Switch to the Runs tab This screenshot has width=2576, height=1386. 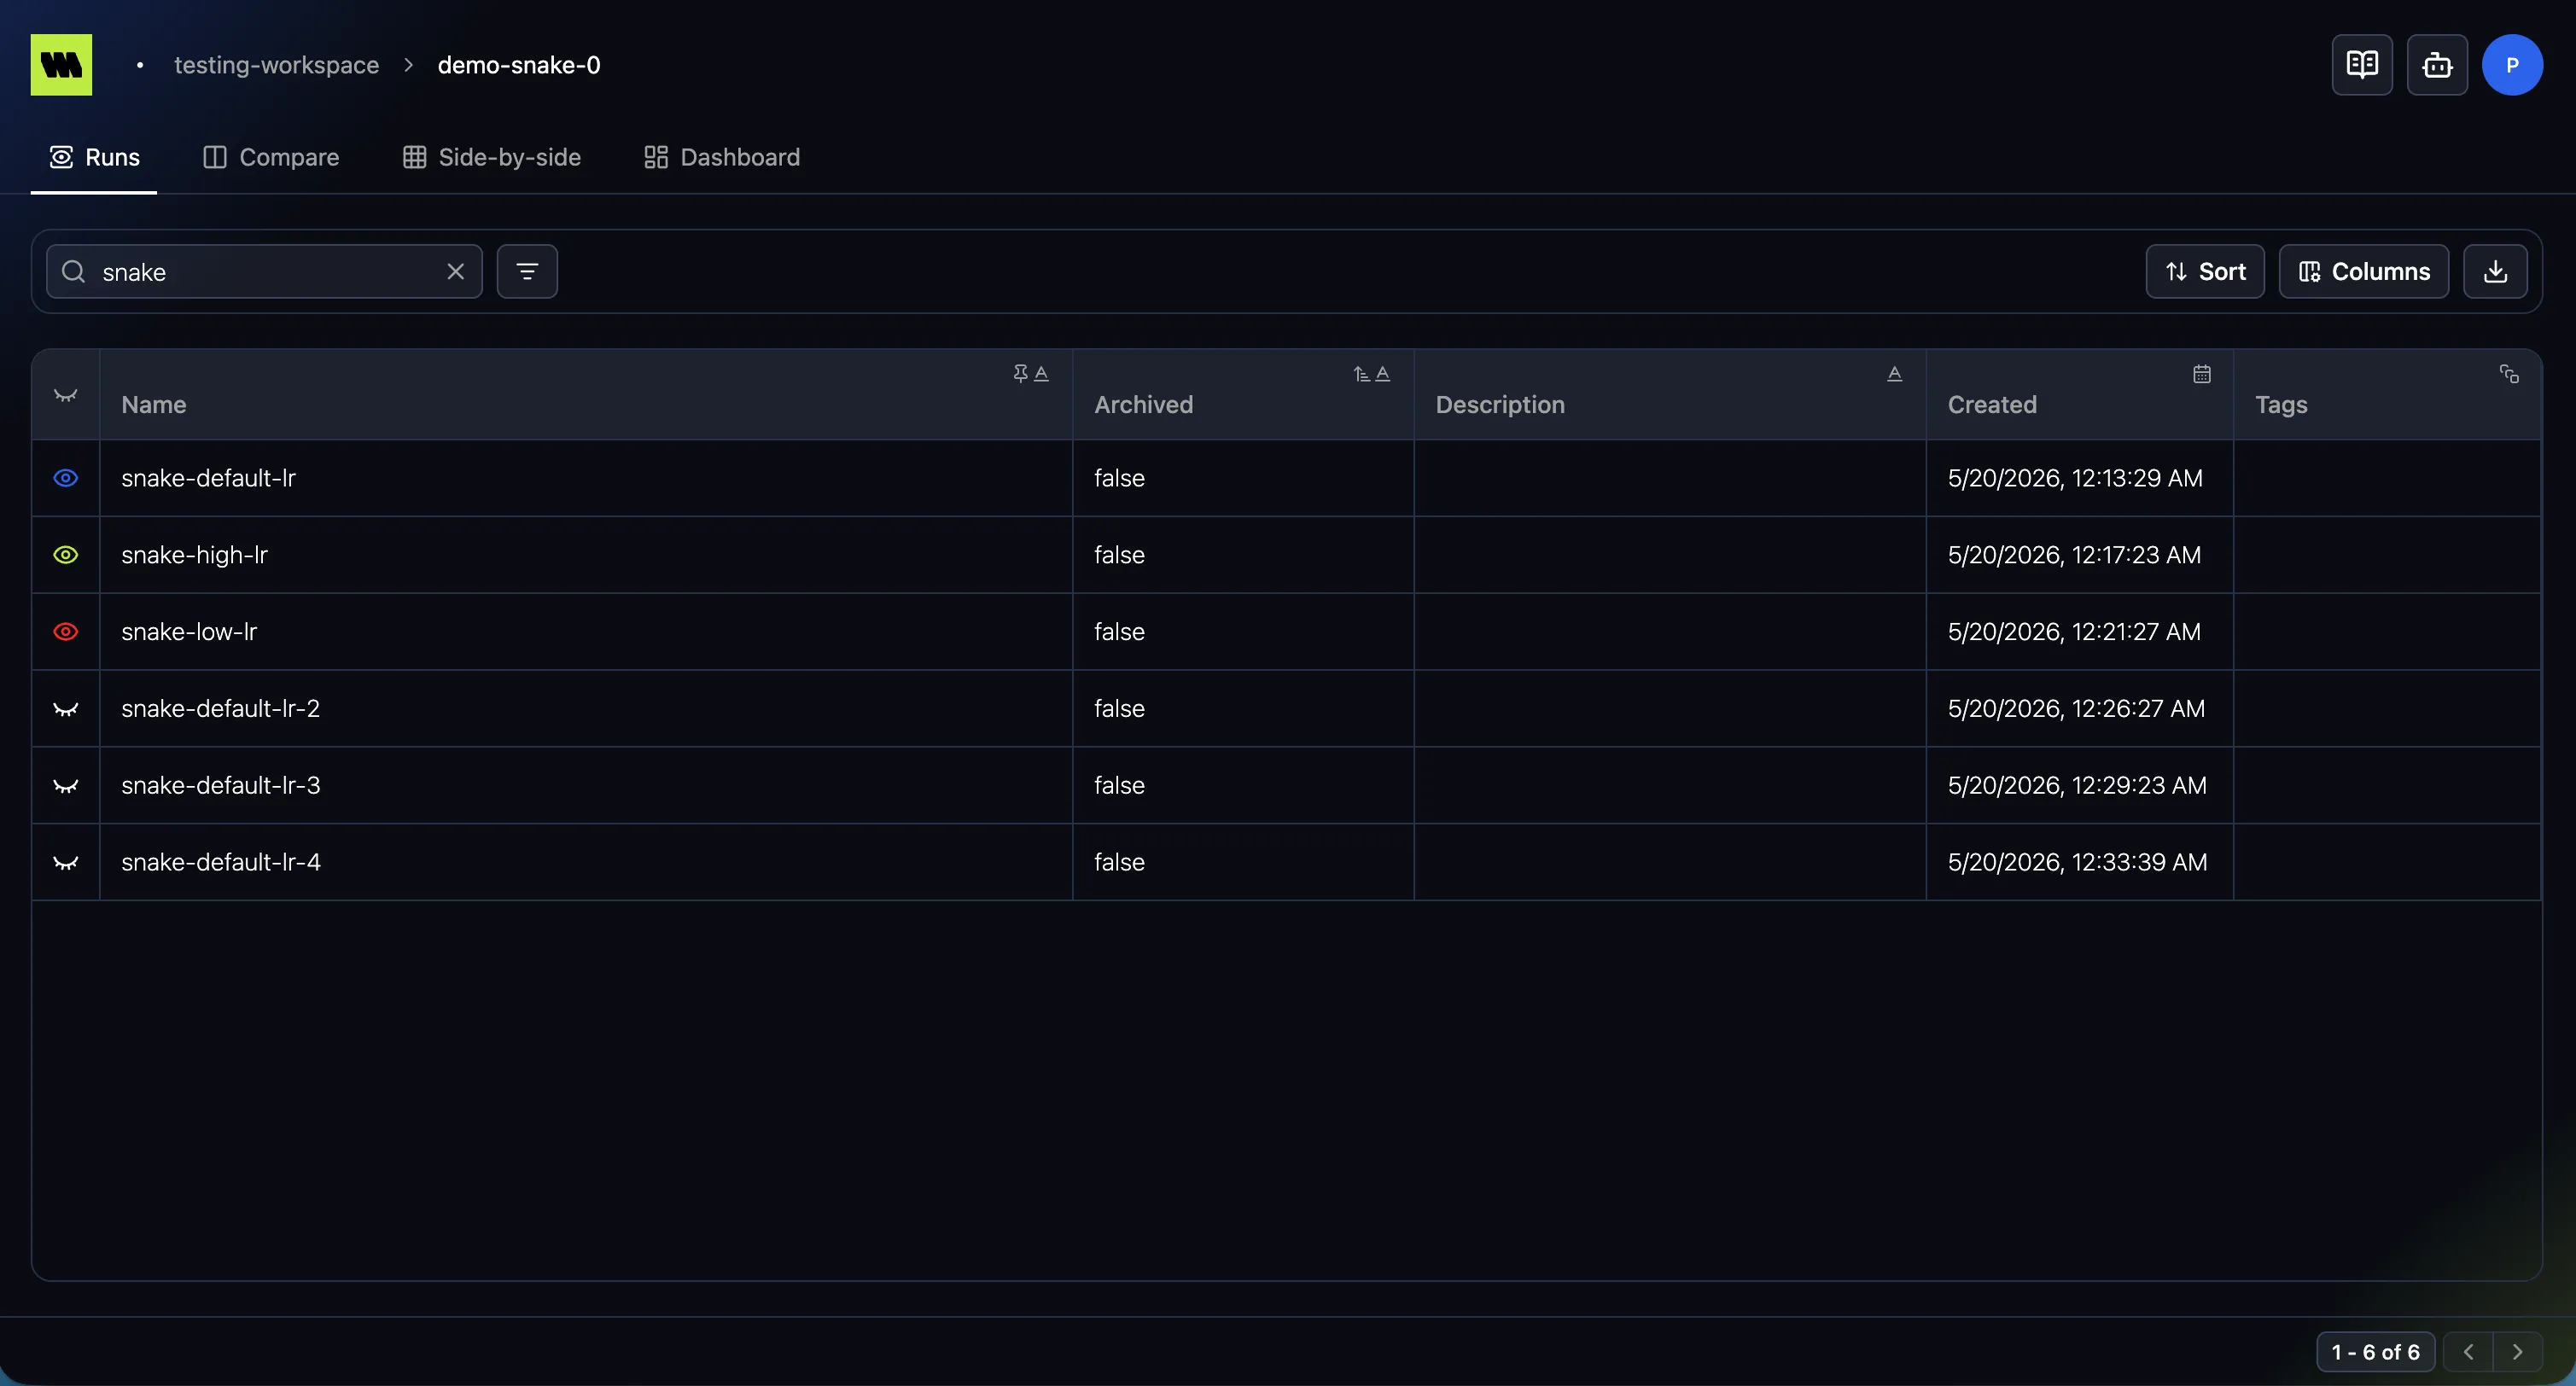pos(94,157)
